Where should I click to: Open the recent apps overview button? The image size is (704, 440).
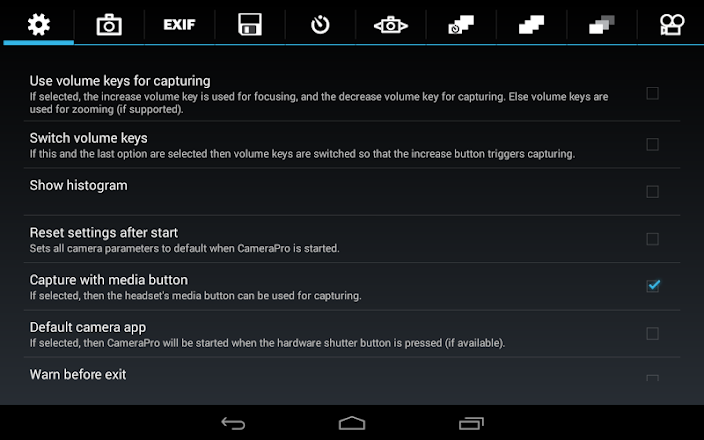coord(471,423)
